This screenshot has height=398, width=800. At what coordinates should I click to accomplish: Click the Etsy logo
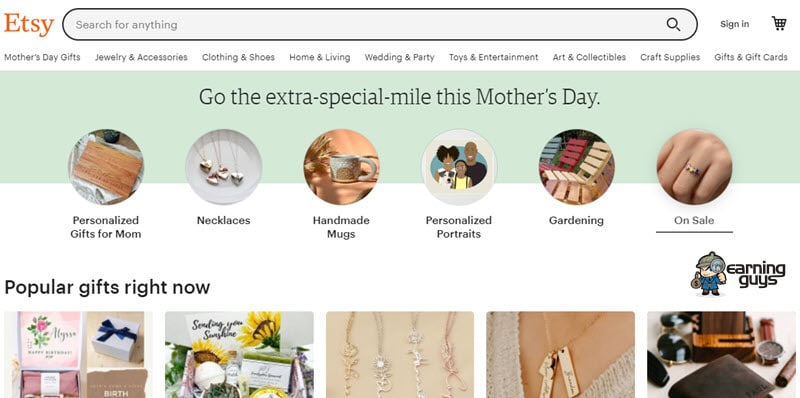coord(29,24)
